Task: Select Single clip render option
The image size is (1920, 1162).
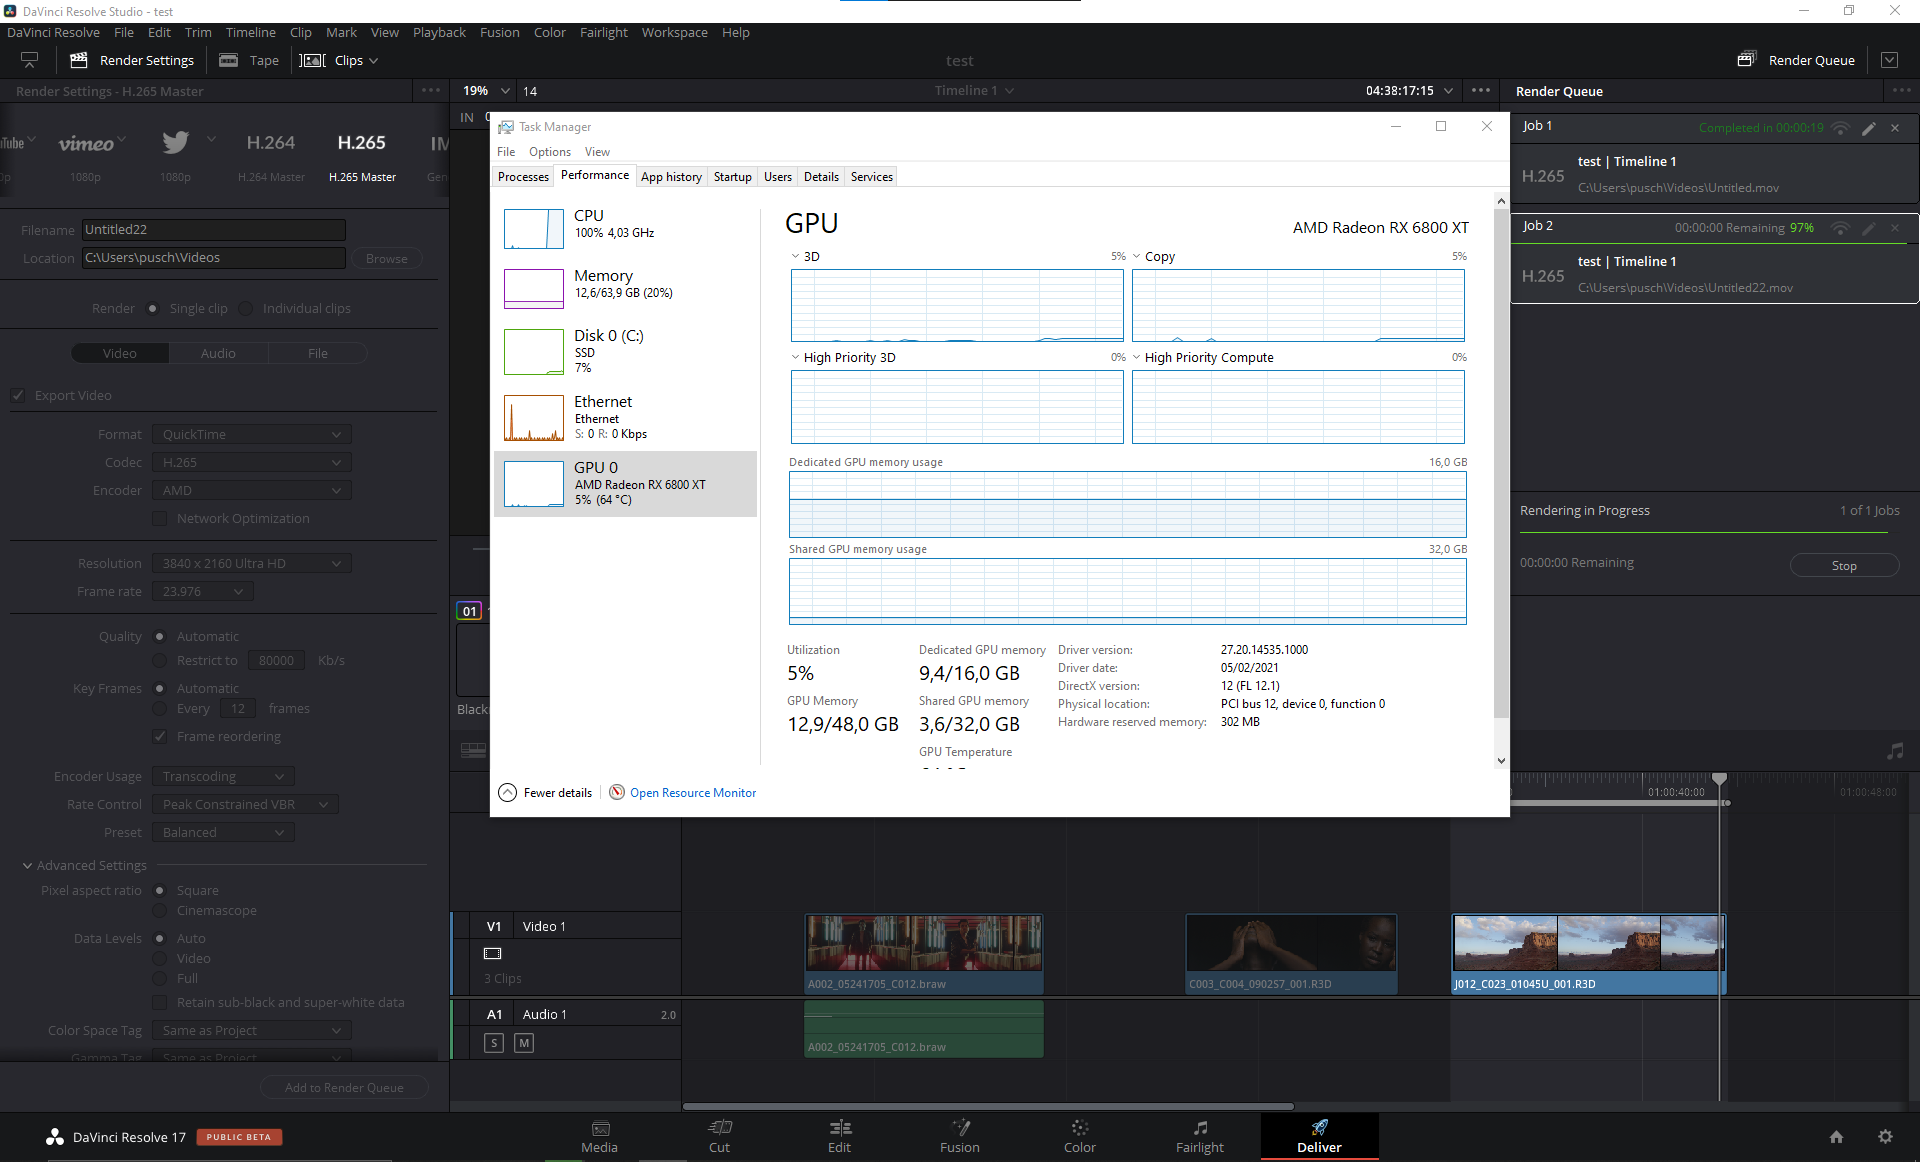Action: click(152, 308)
